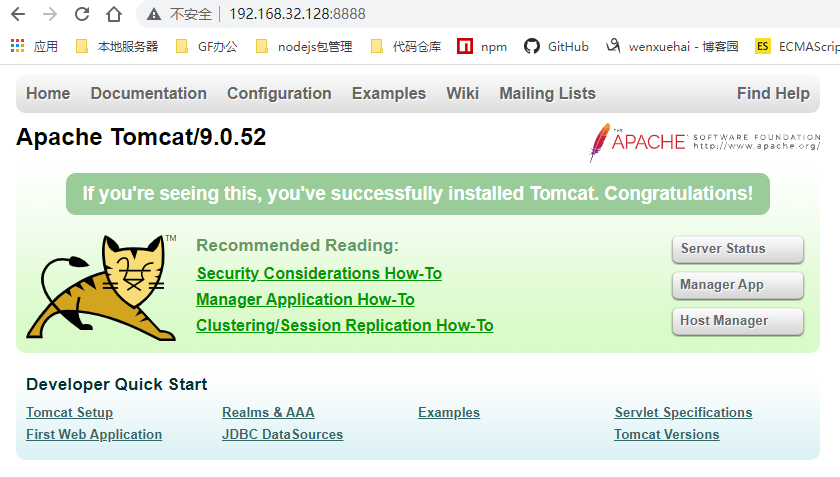Open the 本地服务器 bookmark folder

click(117, 47)
